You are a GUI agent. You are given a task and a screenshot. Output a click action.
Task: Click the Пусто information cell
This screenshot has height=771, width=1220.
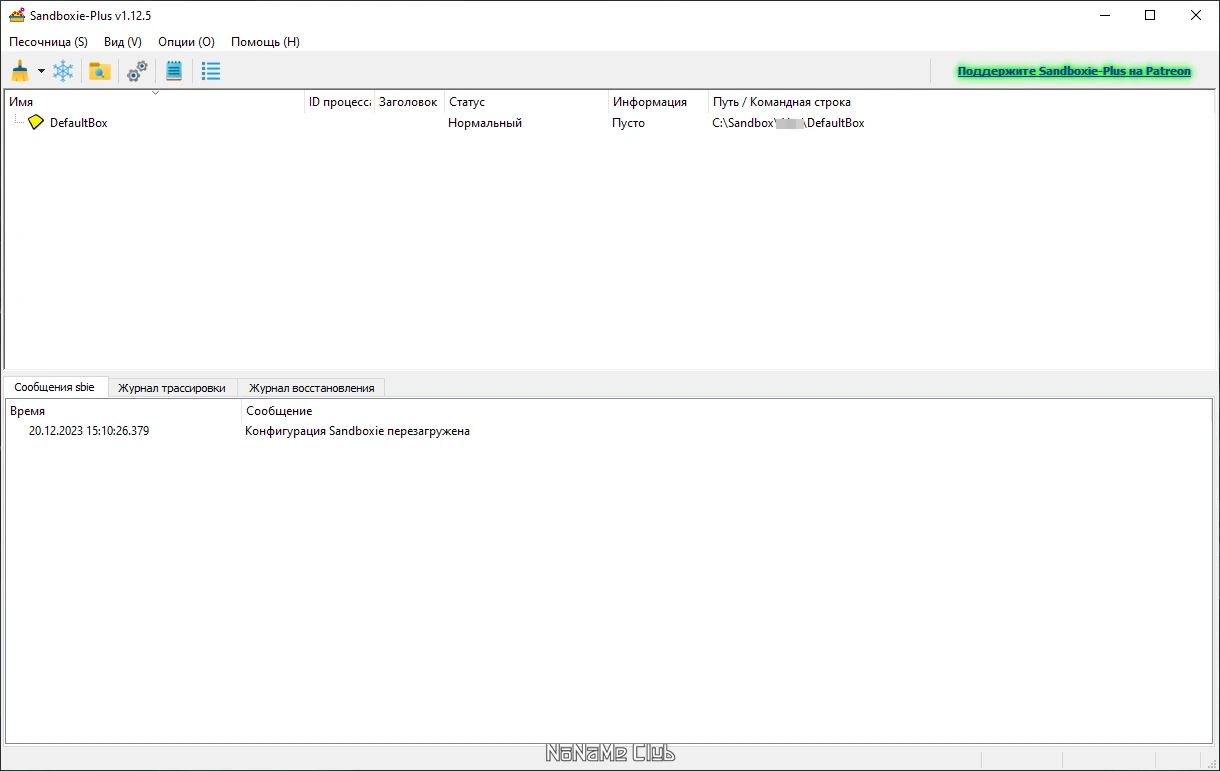coord(628,123)
